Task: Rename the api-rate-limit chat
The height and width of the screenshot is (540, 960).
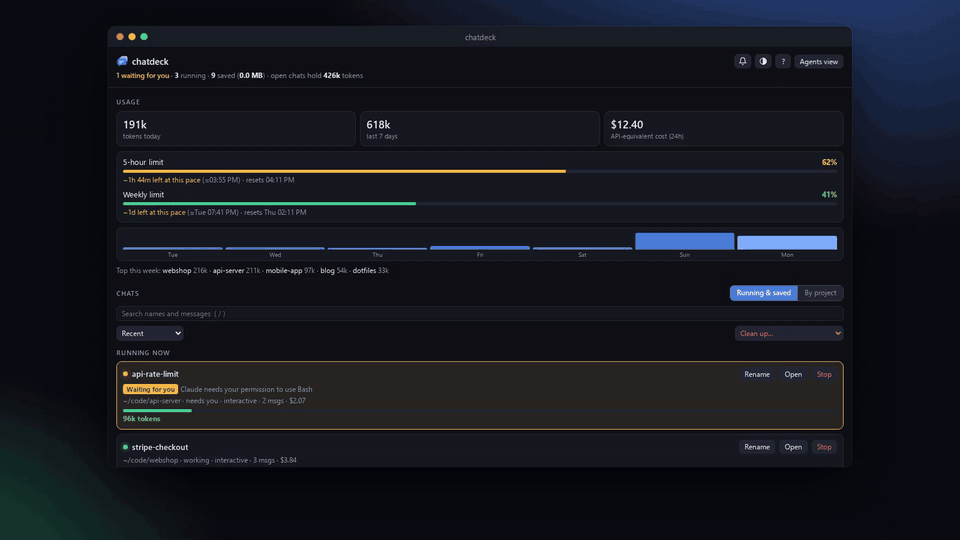Action: [x=757, y=374]
